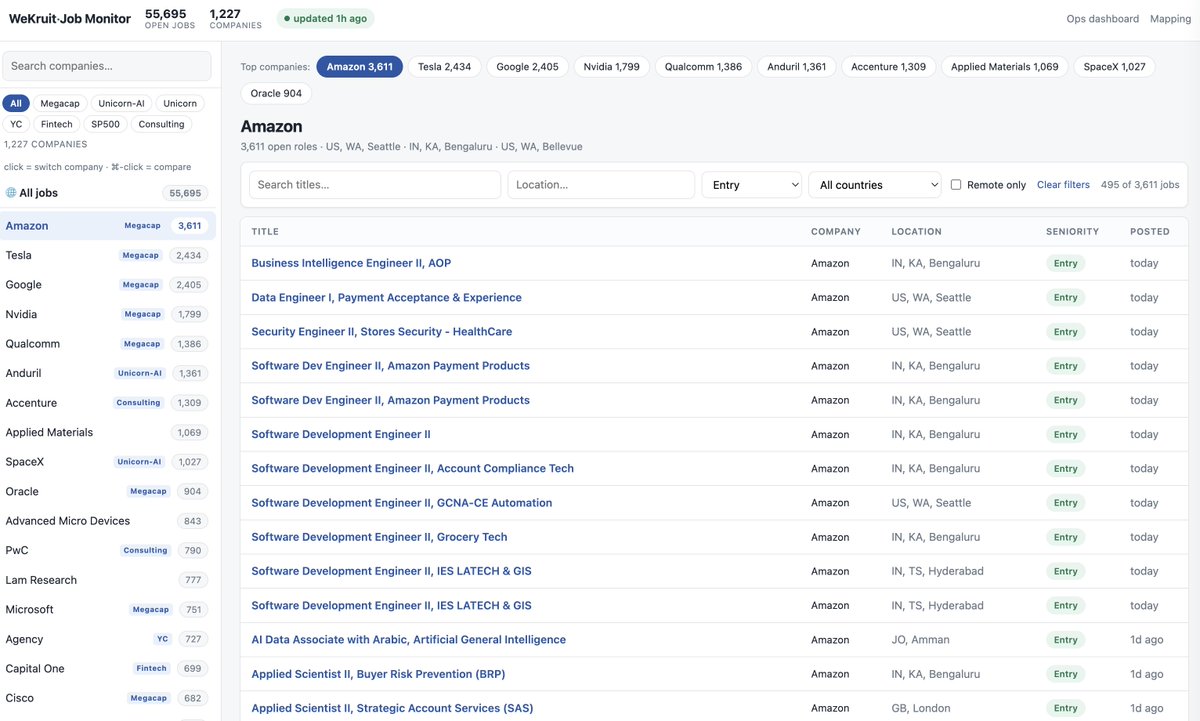This screenshot has height=721, width=1200.
Task: Select Nvidia in the company sidebar
Action: 107,314
